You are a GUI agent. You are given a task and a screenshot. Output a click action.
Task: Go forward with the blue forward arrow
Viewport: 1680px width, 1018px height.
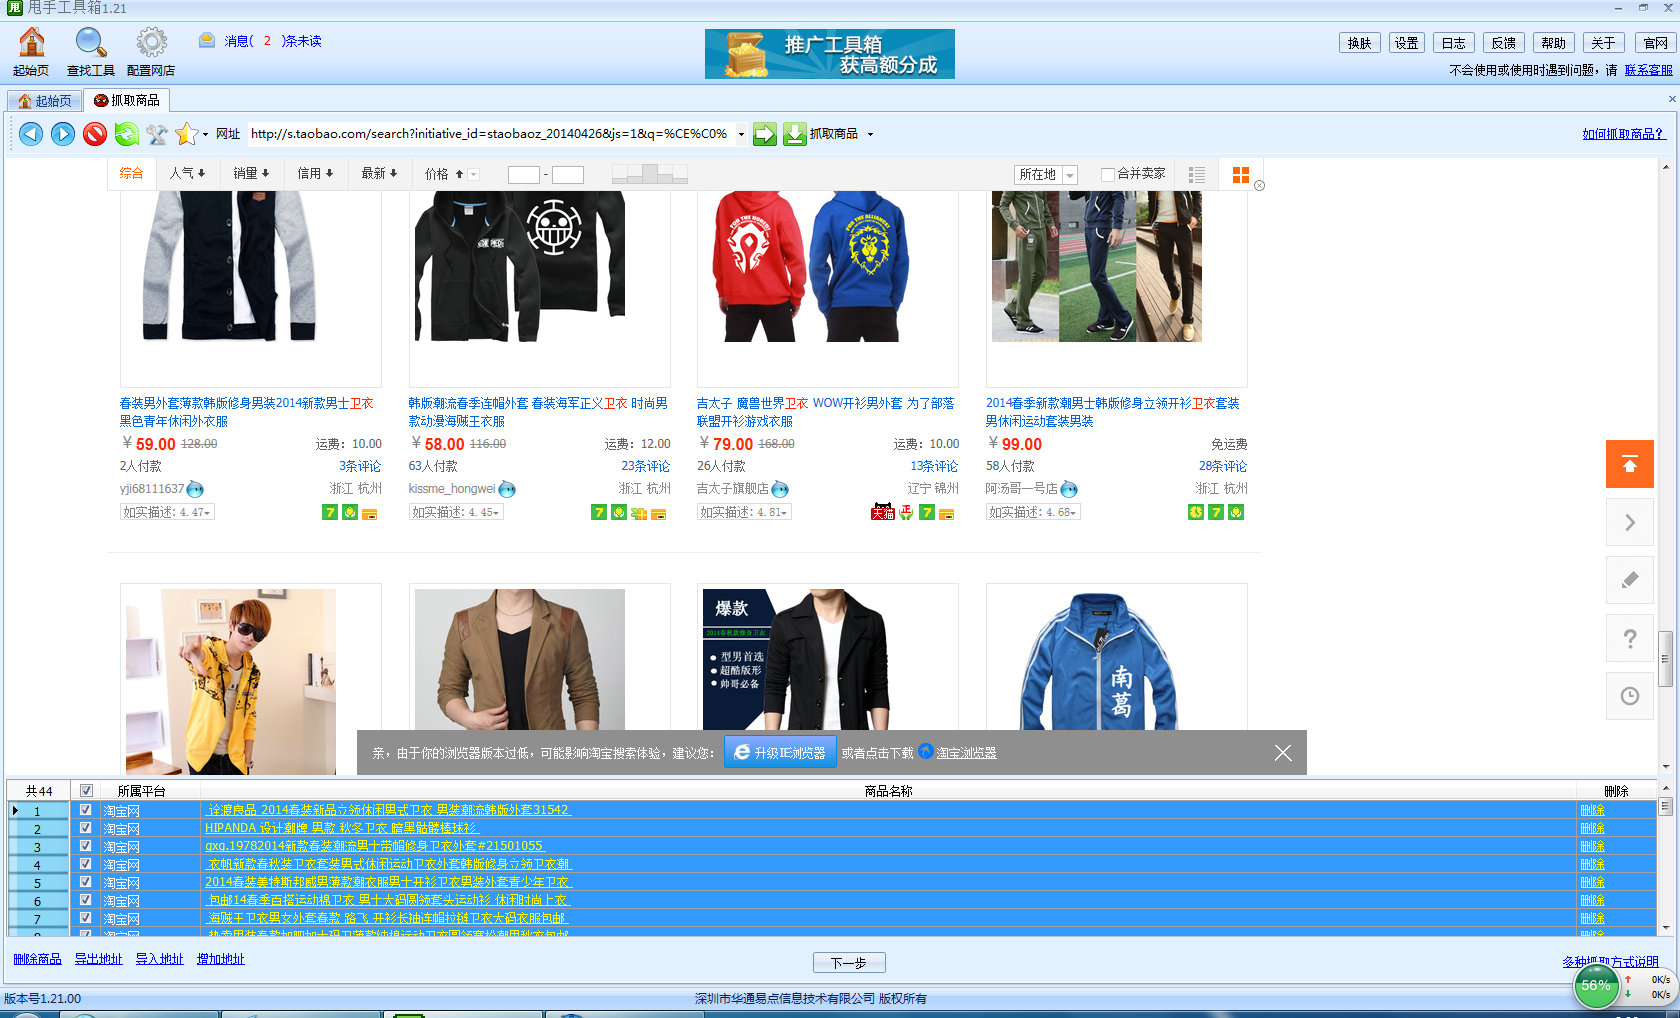pyautogui.click(x=63, y=134)
